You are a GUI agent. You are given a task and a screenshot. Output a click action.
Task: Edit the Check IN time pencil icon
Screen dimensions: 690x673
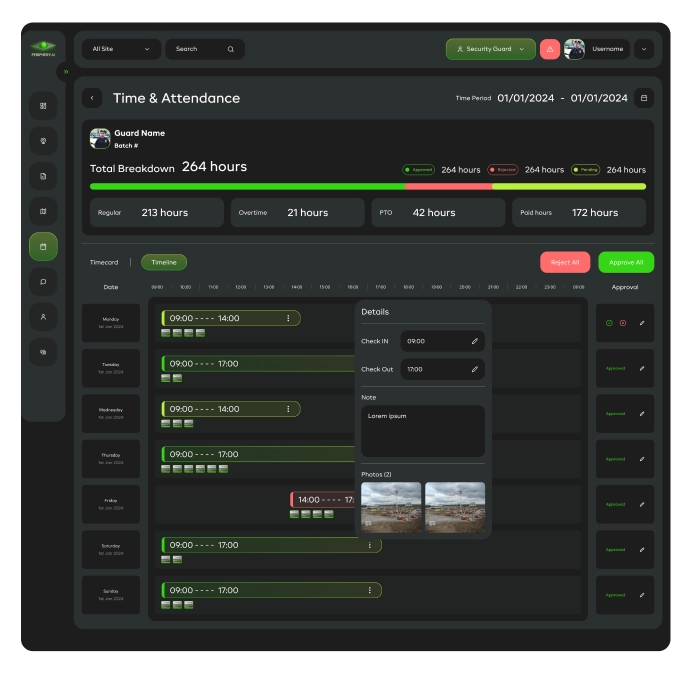pos(475,341)
